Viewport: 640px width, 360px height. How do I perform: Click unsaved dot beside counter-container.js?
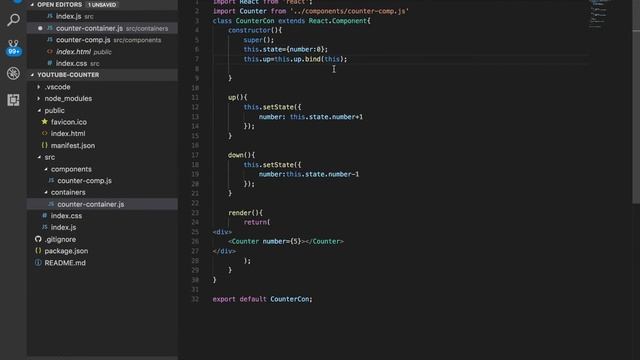point(40,28)
